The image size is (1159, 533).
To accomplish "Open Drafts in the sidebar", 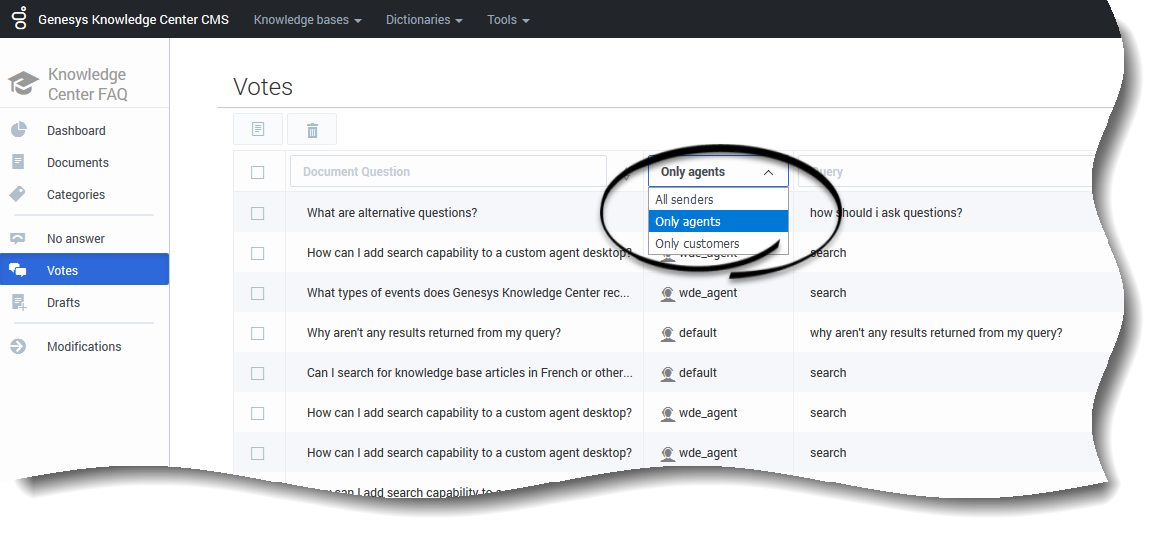I will pos(63,303).
